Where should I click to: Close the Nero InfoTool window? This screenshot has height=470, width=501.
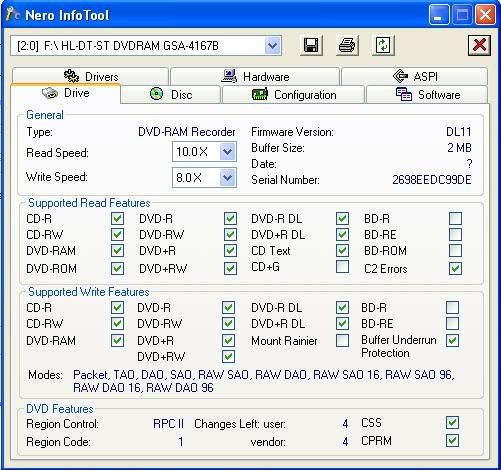coord(485,15)
